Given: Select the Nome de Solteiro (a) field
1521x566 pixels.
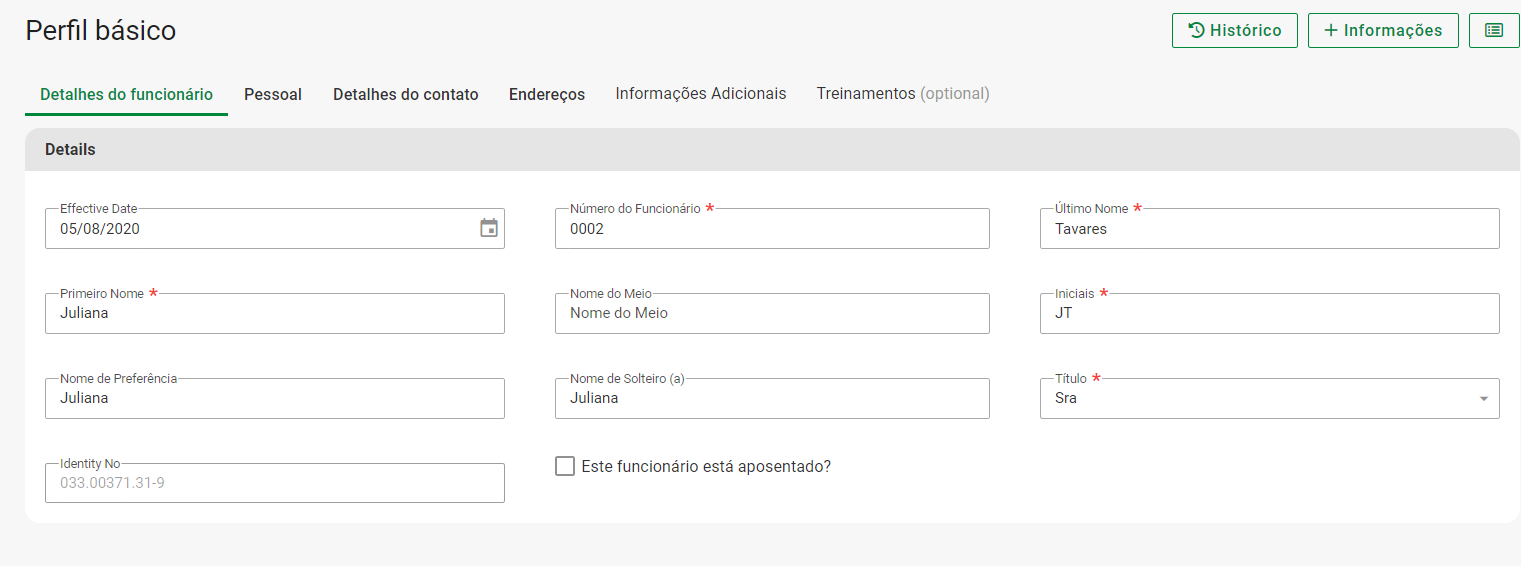Looking at the screenshot, I should (771, 399).
